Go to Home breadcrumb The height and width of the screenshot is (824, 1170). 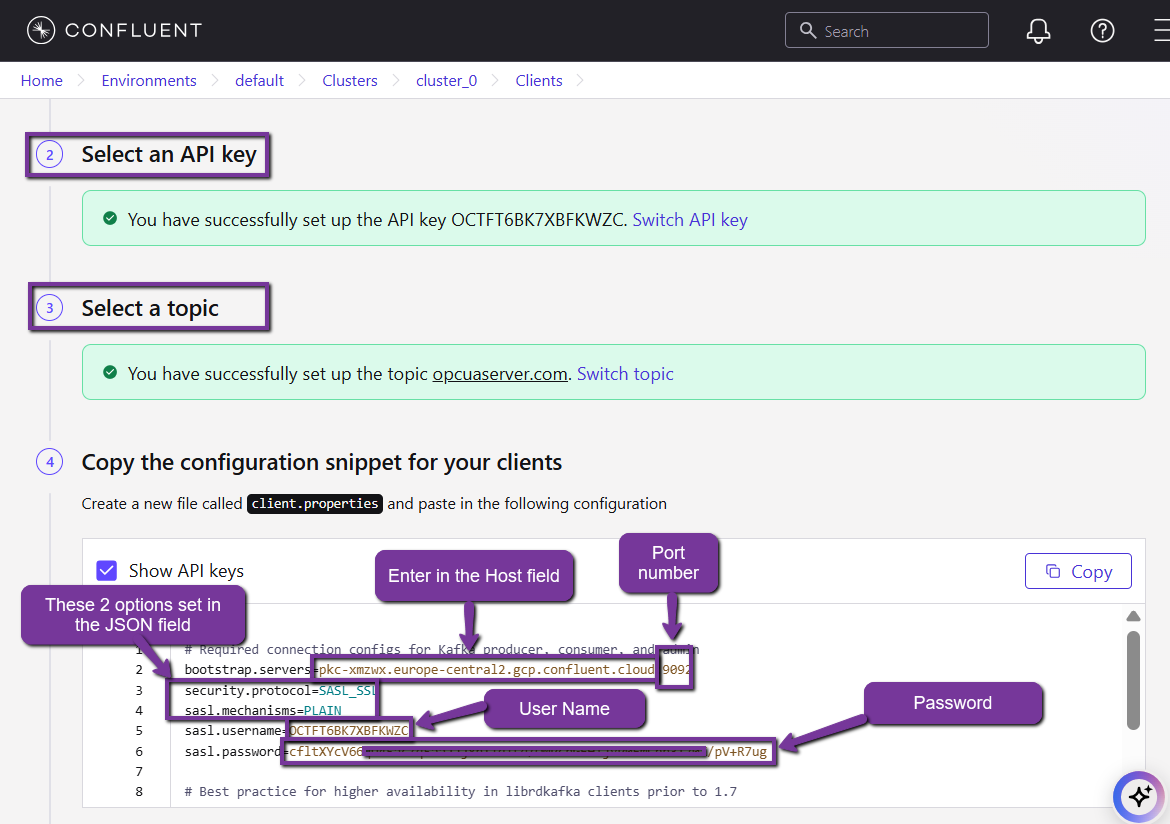42,81
